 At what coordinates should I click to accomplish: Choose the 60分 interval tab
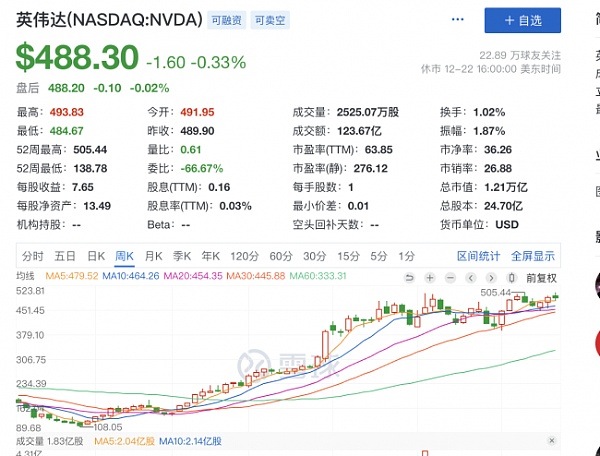(281, 255)
